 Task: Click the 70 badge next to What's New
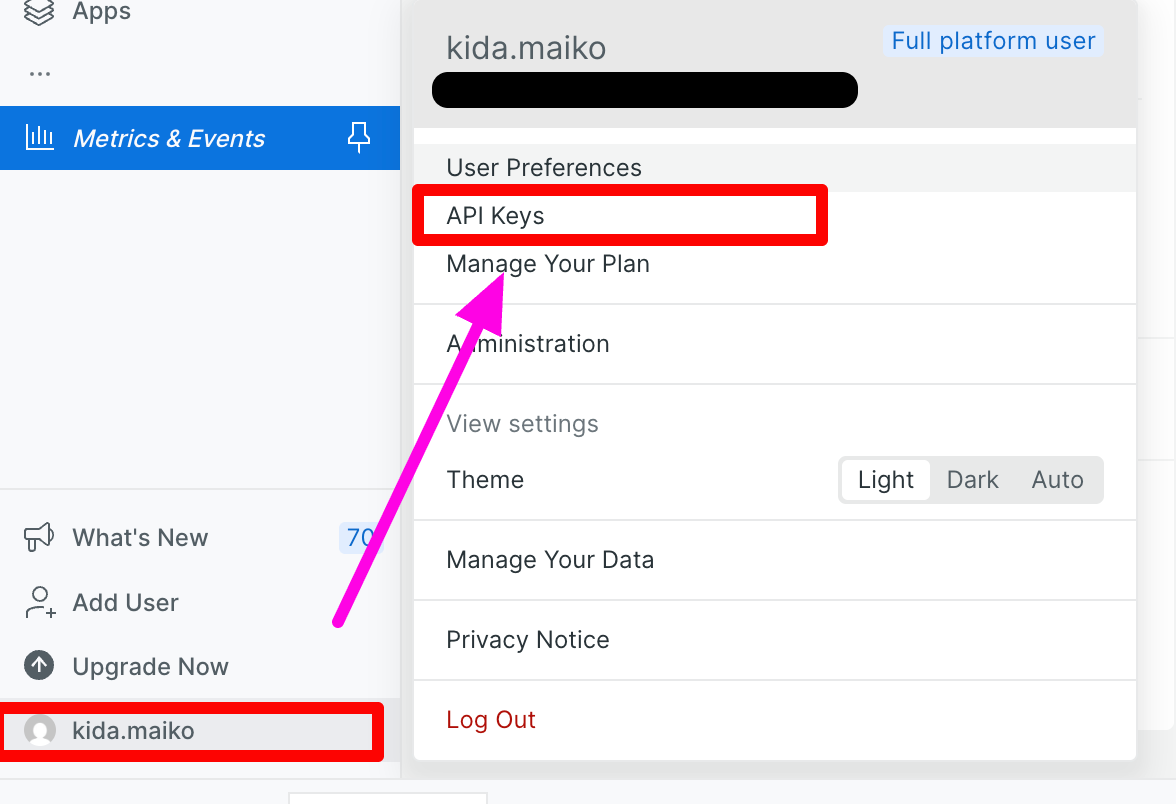(x=361, y=538)
